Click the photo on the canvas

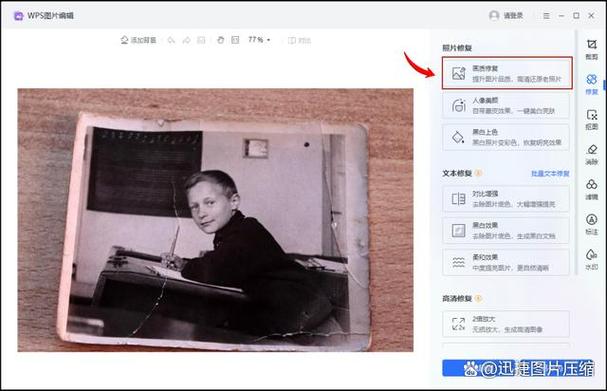tap(215, 220)
